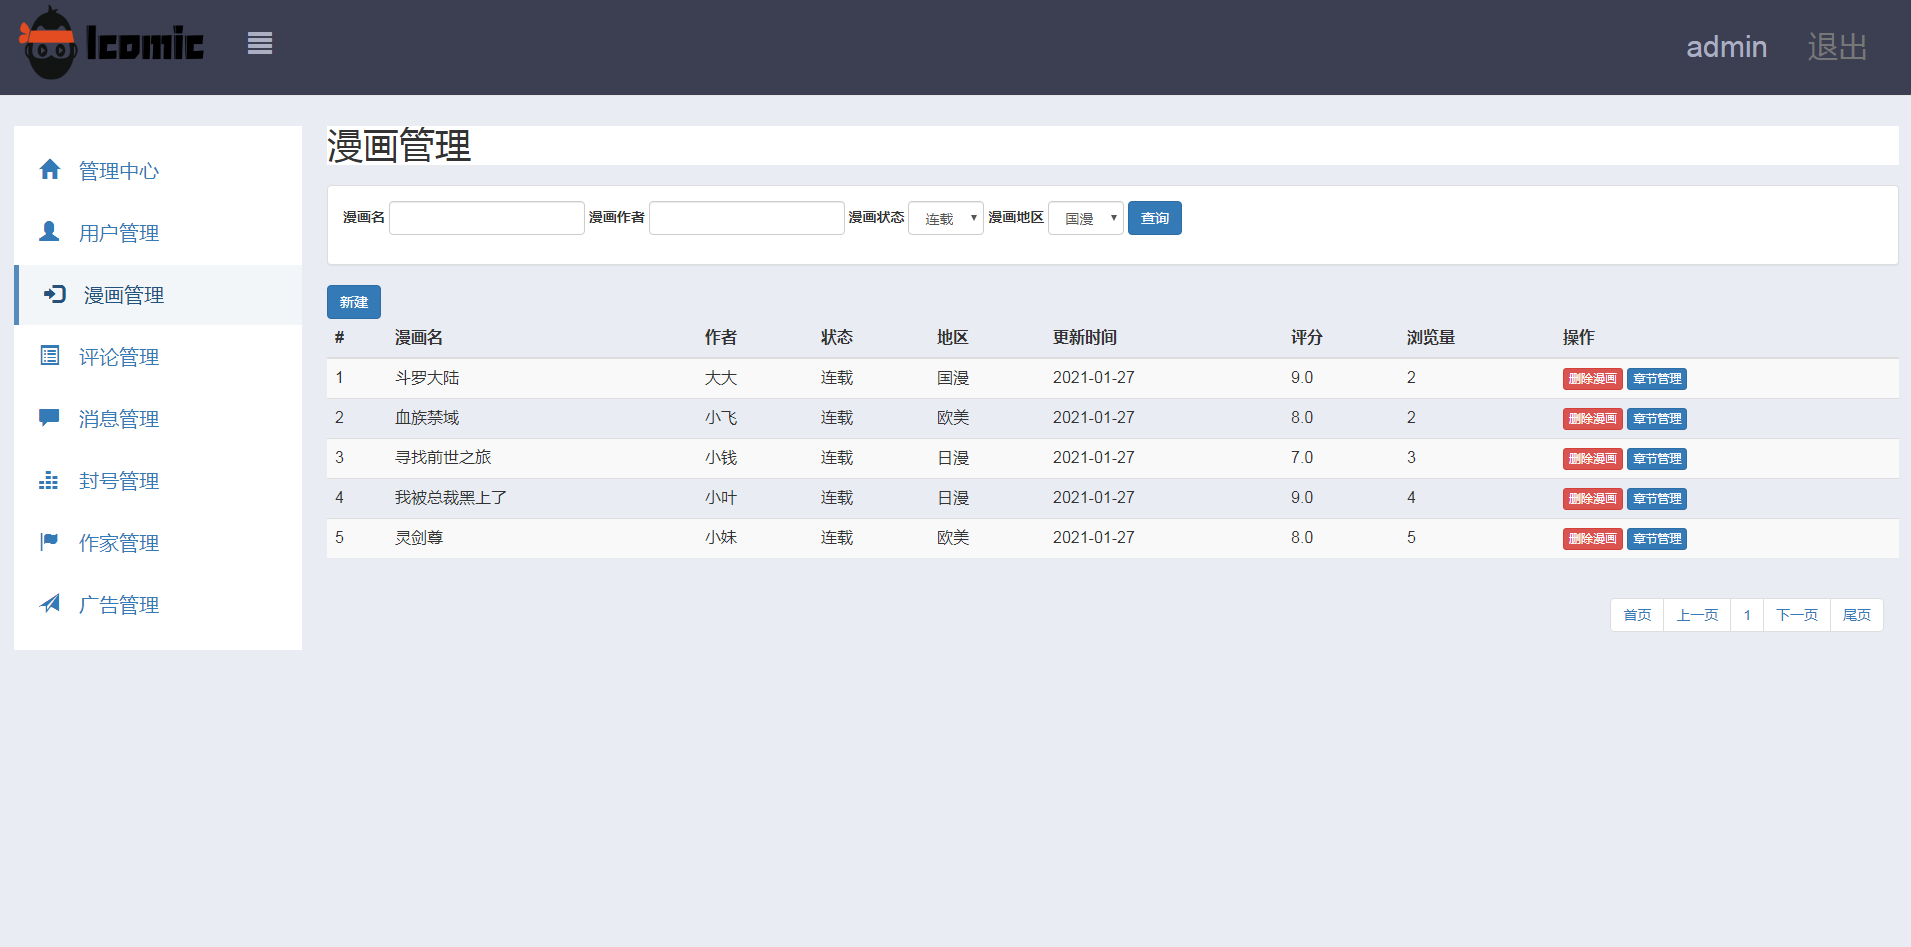Open 章节管理 for 斗罗大陆
Image resolution: width=1911 pixels, height=947 pixels.
point(1657,379)
